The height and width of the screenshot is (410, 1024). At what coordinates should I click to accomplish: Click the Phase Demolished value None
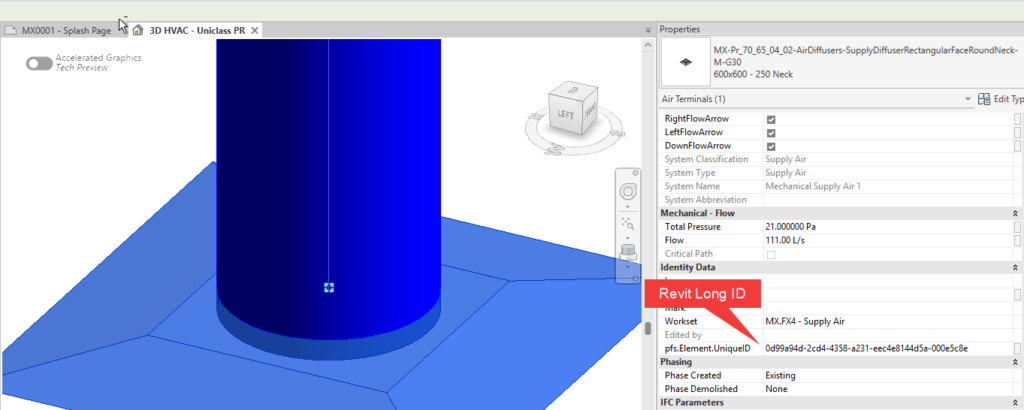(776, 389)
